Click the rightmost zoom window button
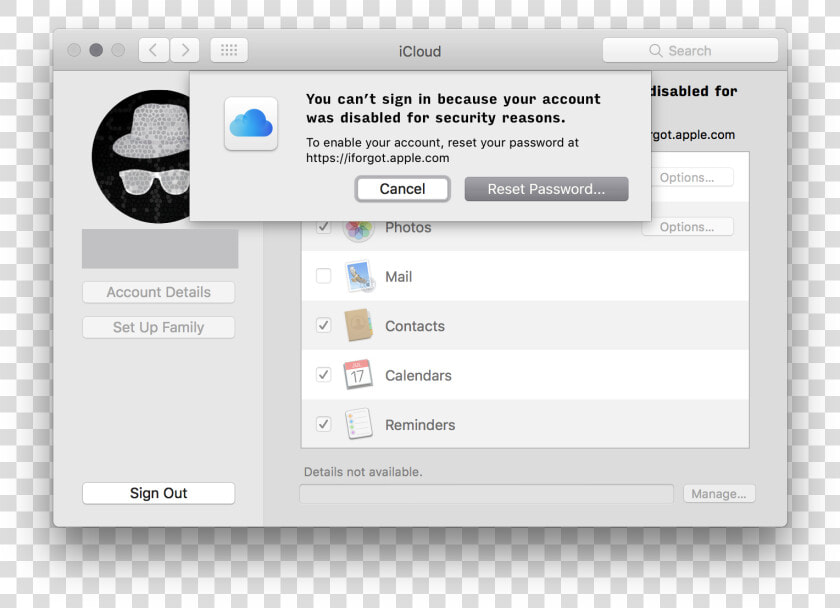840x608 pixels. pyautogui.click(x=118, y=50)
